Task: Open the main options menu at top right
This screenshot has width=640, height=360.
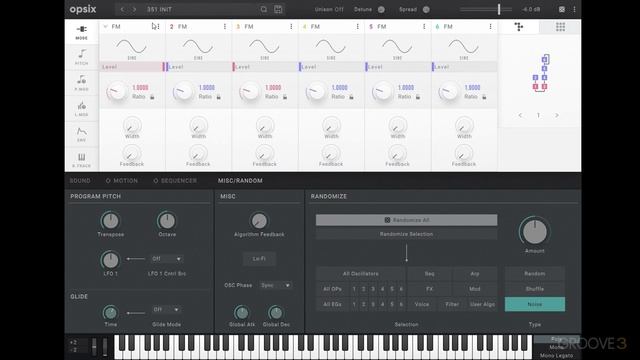Action: [574, 9]
